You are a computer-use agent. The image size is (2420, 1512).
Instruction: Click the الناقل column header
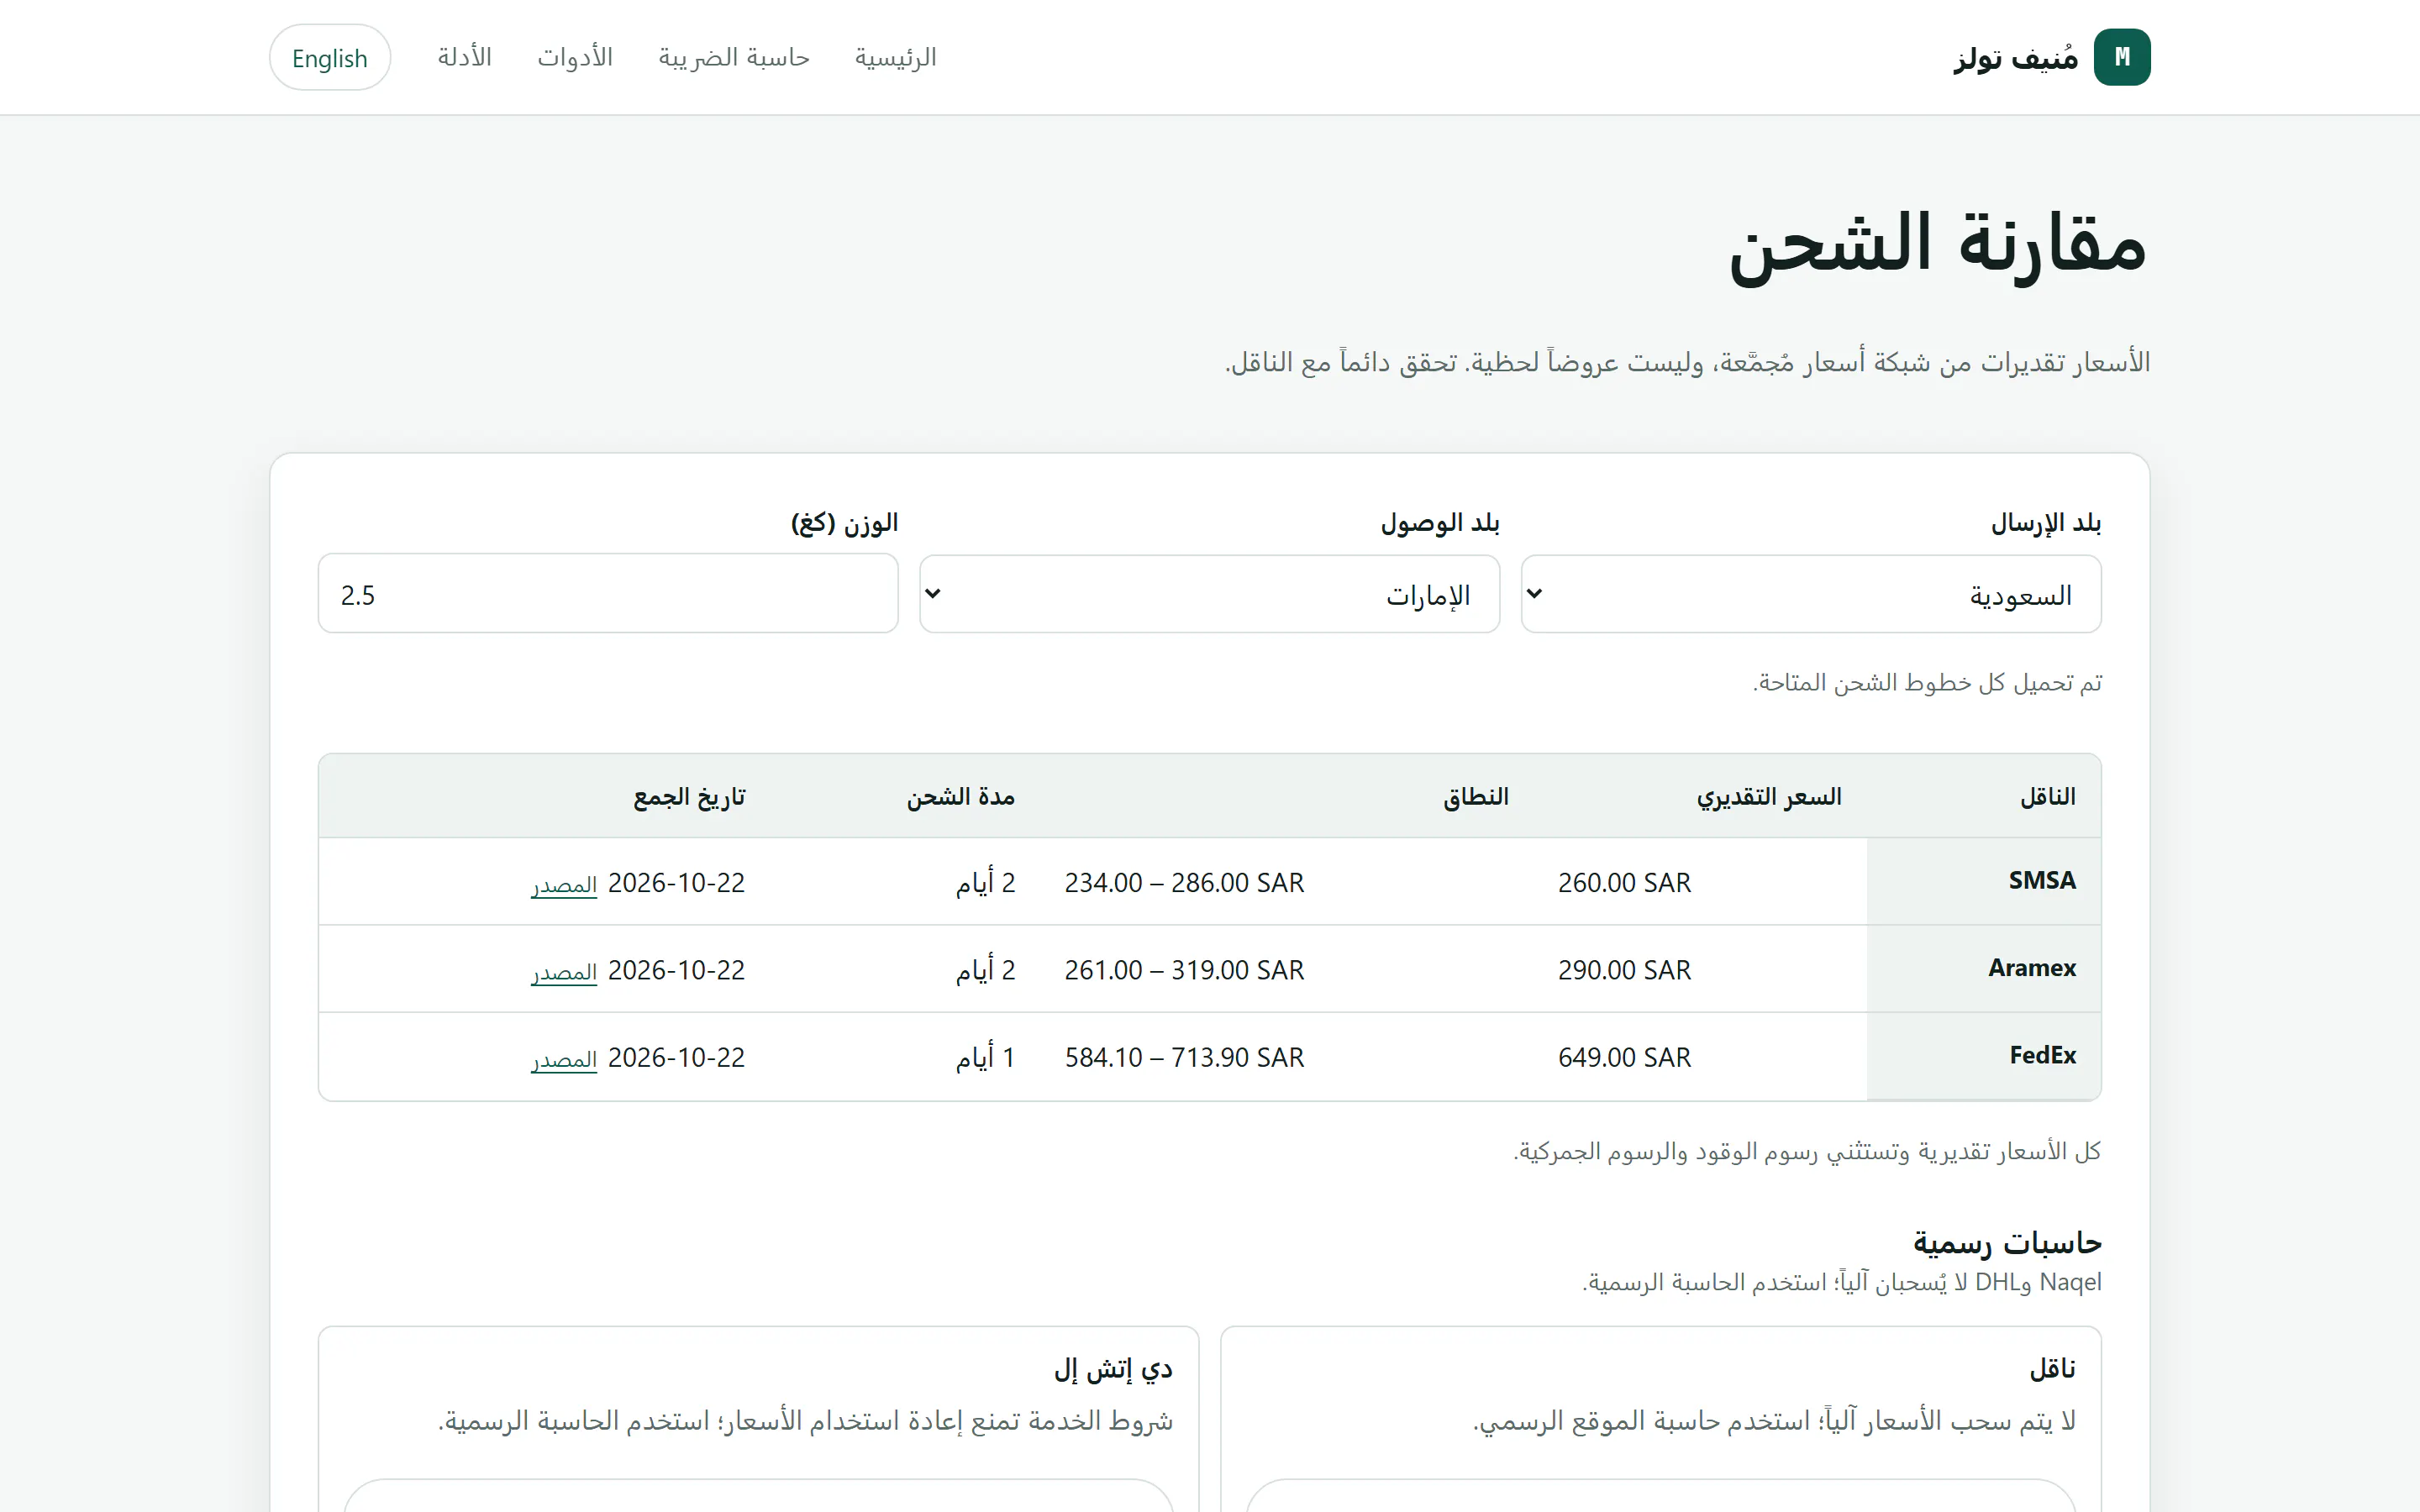(2047, 797)
